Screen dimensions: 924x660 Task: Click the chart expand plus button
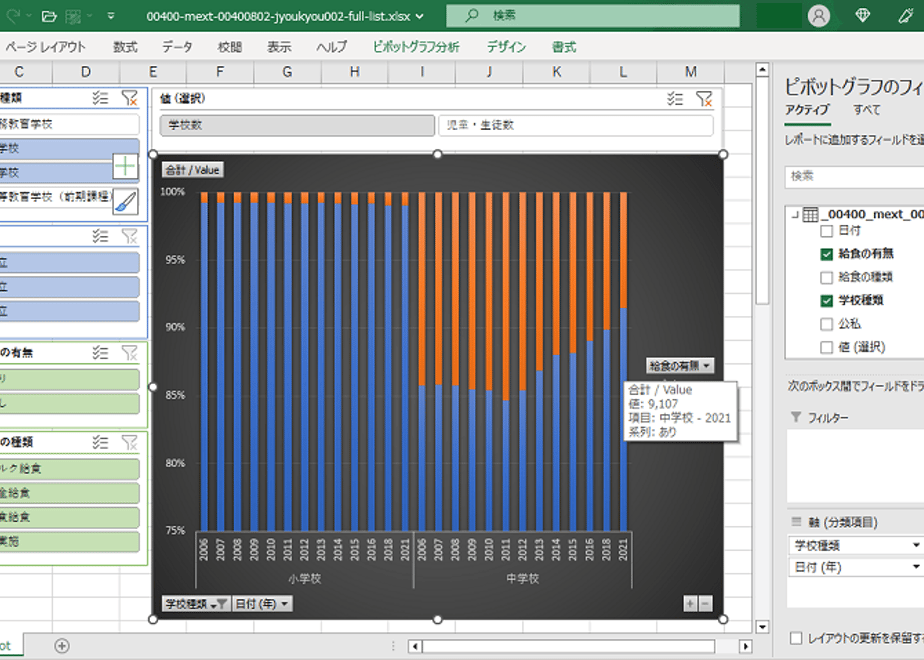(690, 603)
